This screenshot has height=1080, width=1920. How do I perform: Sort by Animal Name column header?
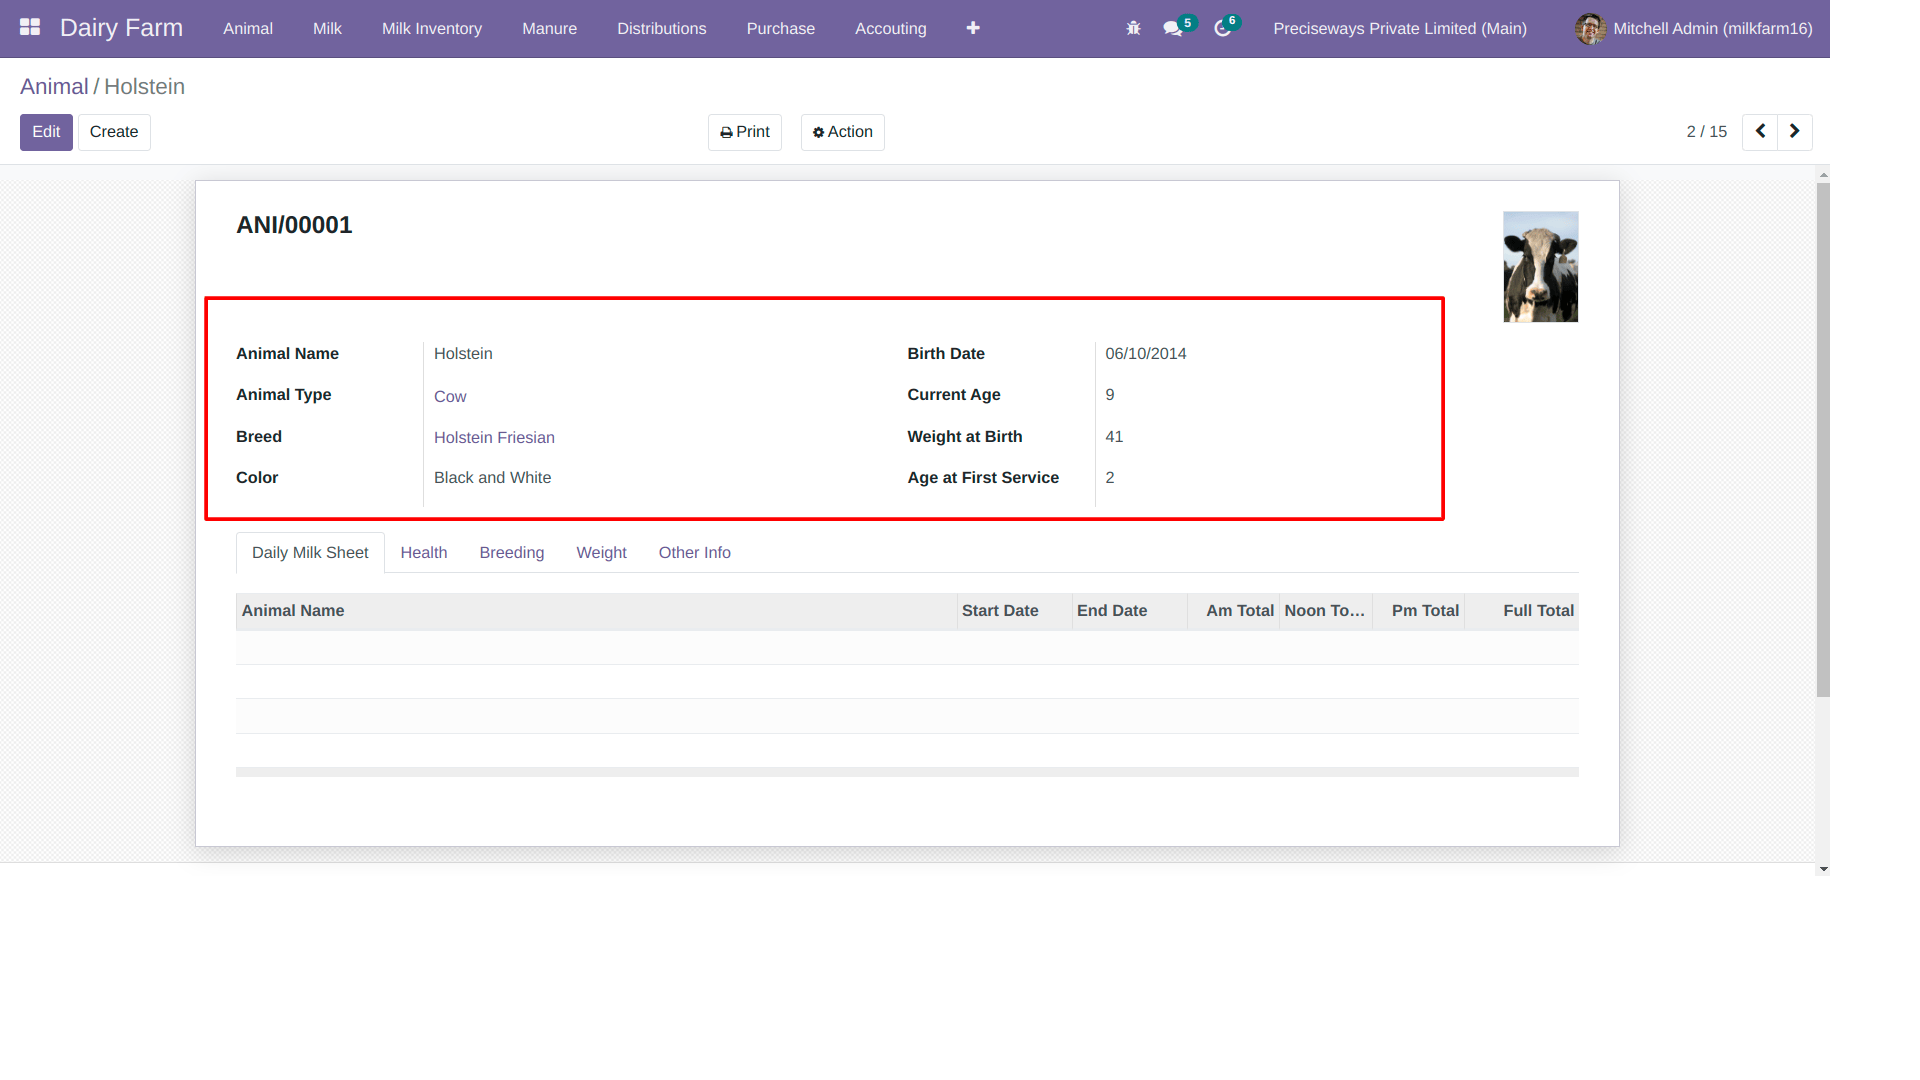(596, 611)
